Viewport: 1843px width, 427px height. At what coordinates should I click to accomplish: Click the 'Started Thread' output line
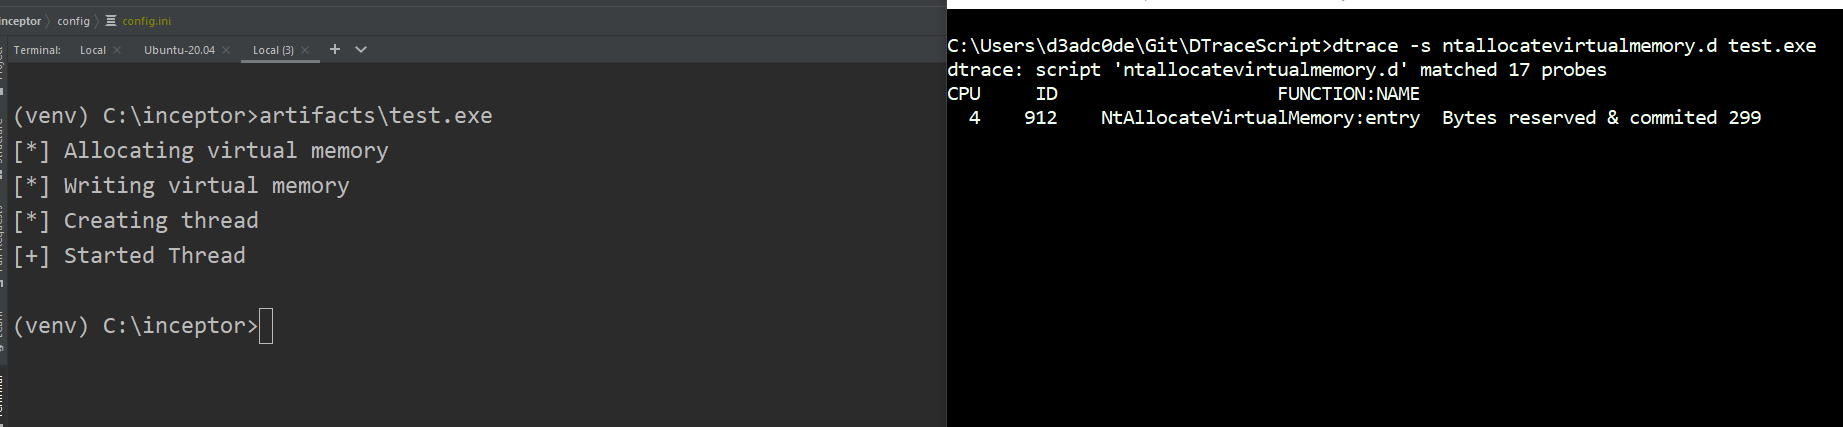point(129,256)
